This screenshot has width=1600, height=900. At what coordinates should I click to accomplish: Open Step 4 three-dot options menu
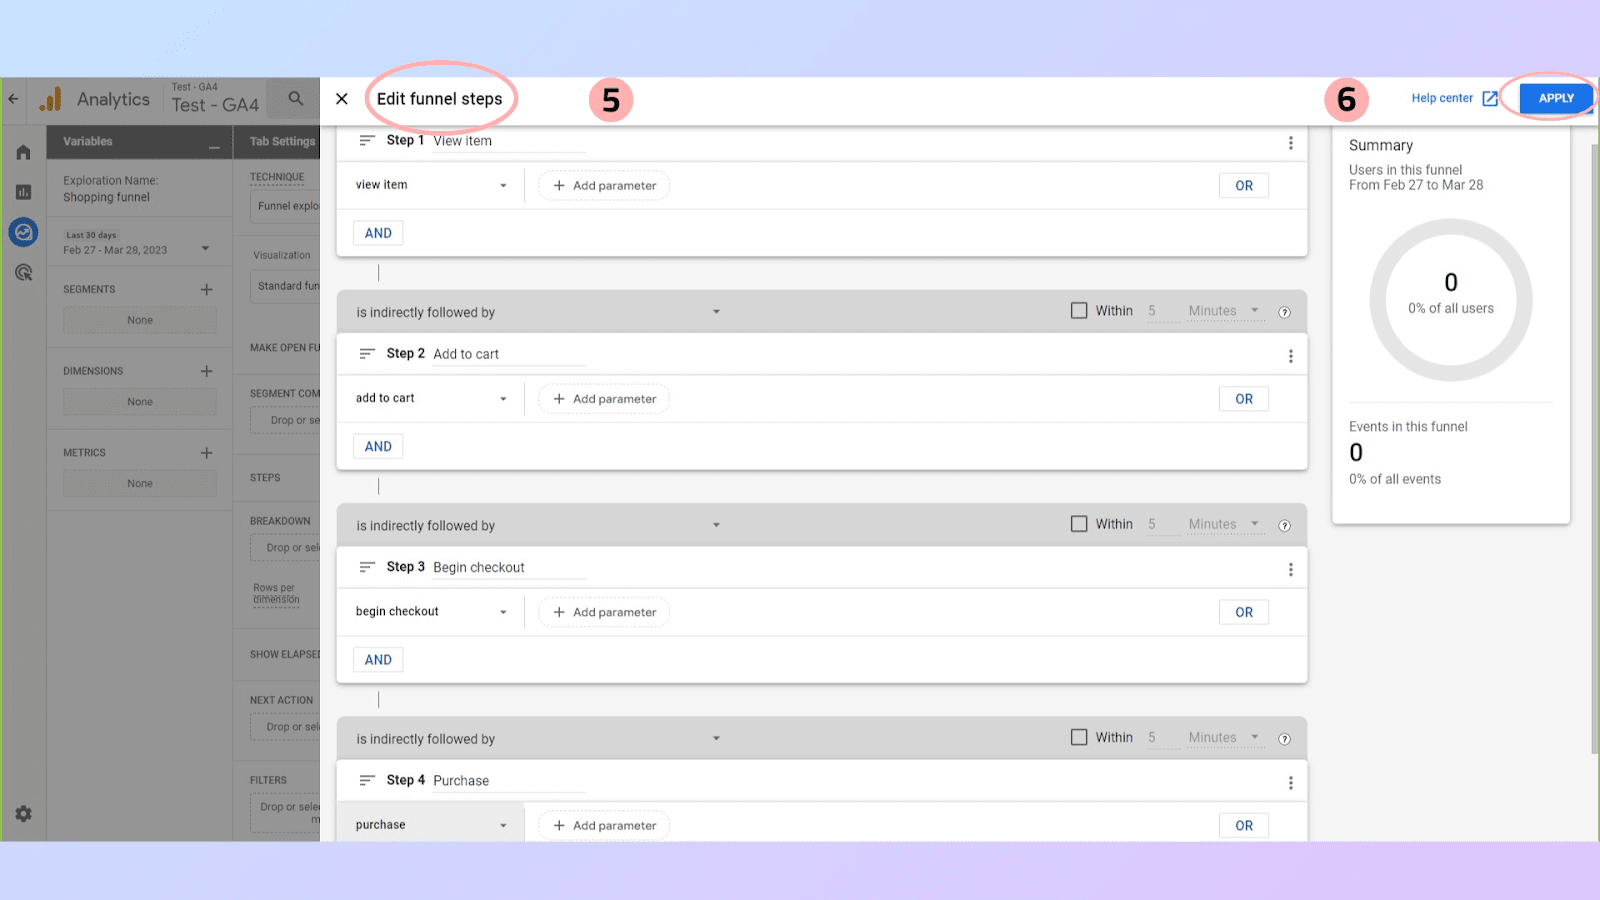click(1290, 783)
